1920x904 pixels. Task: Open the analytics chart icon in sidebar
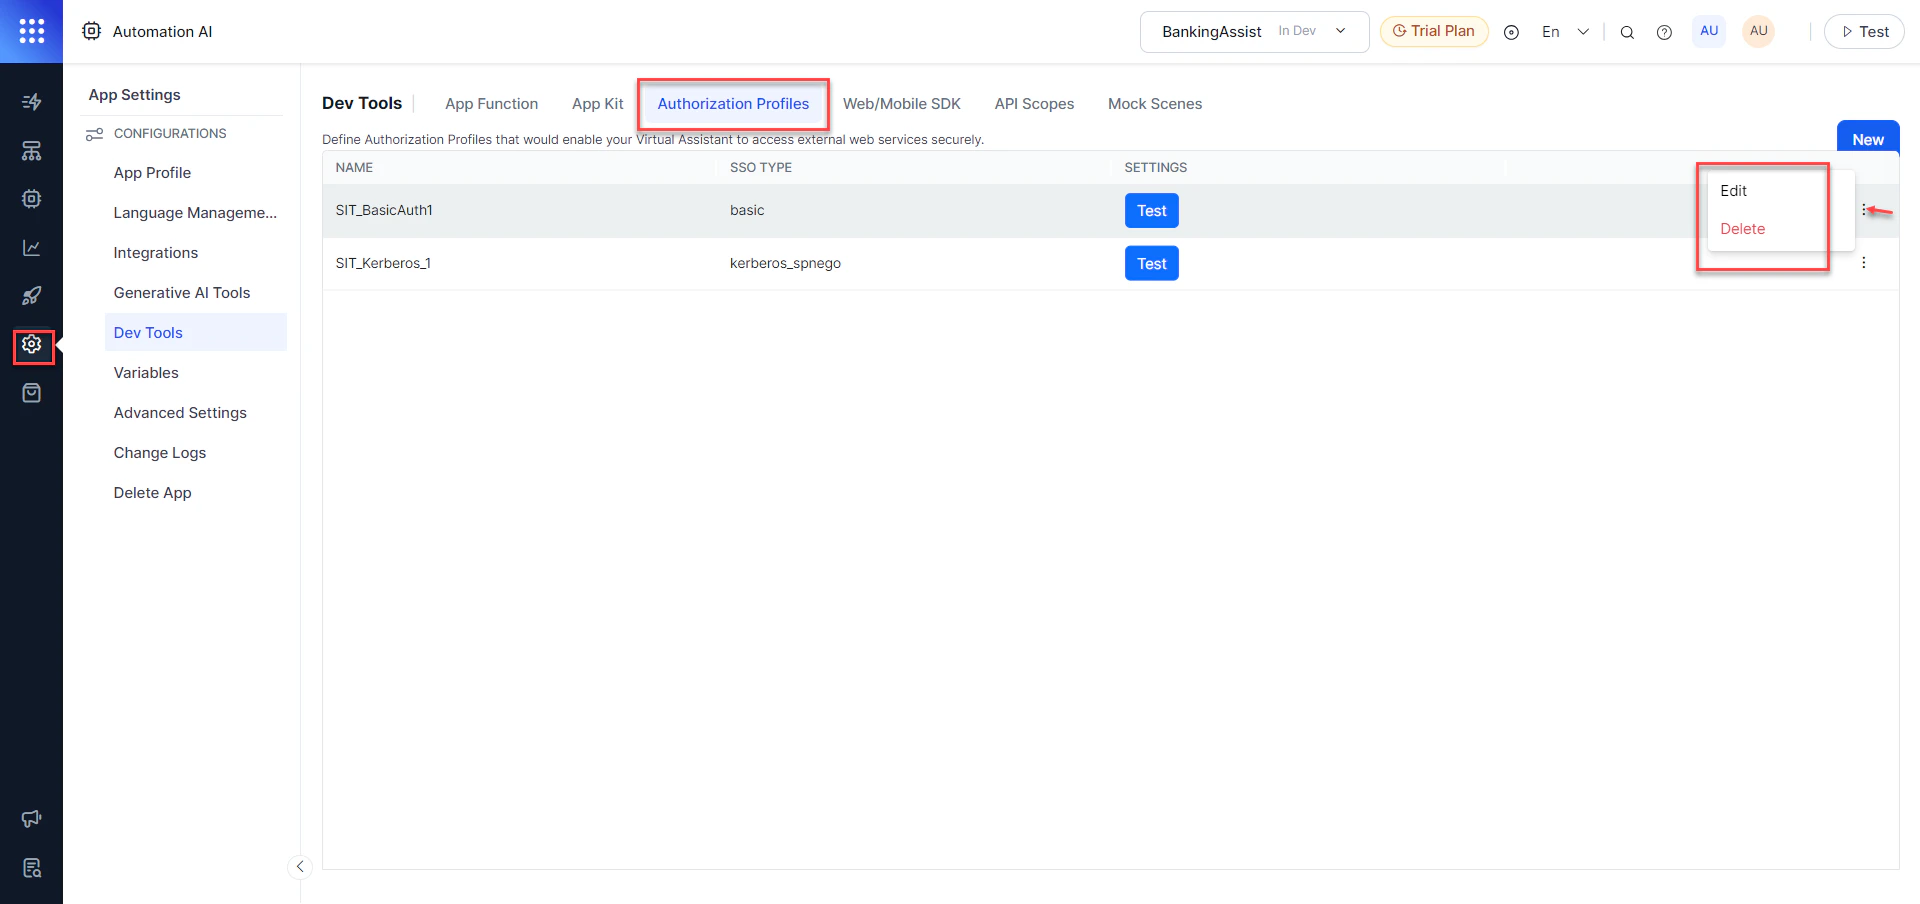tap(31, 247)
